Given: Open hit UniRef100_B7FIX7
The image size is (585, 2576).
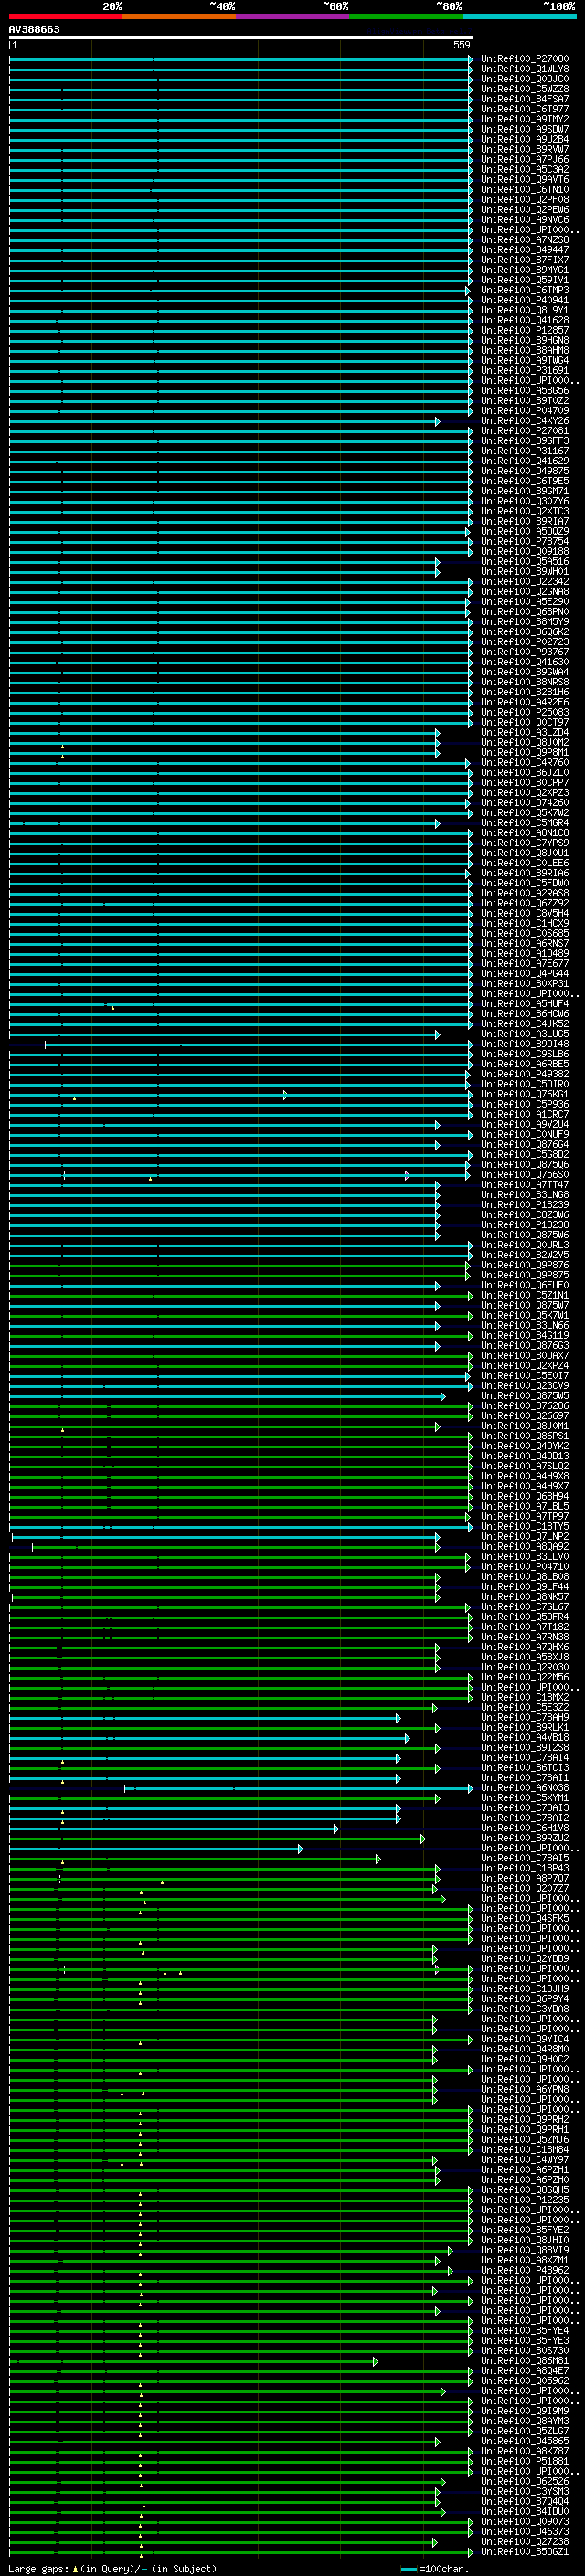Looking at the screenshot, I should click(525, 260).
